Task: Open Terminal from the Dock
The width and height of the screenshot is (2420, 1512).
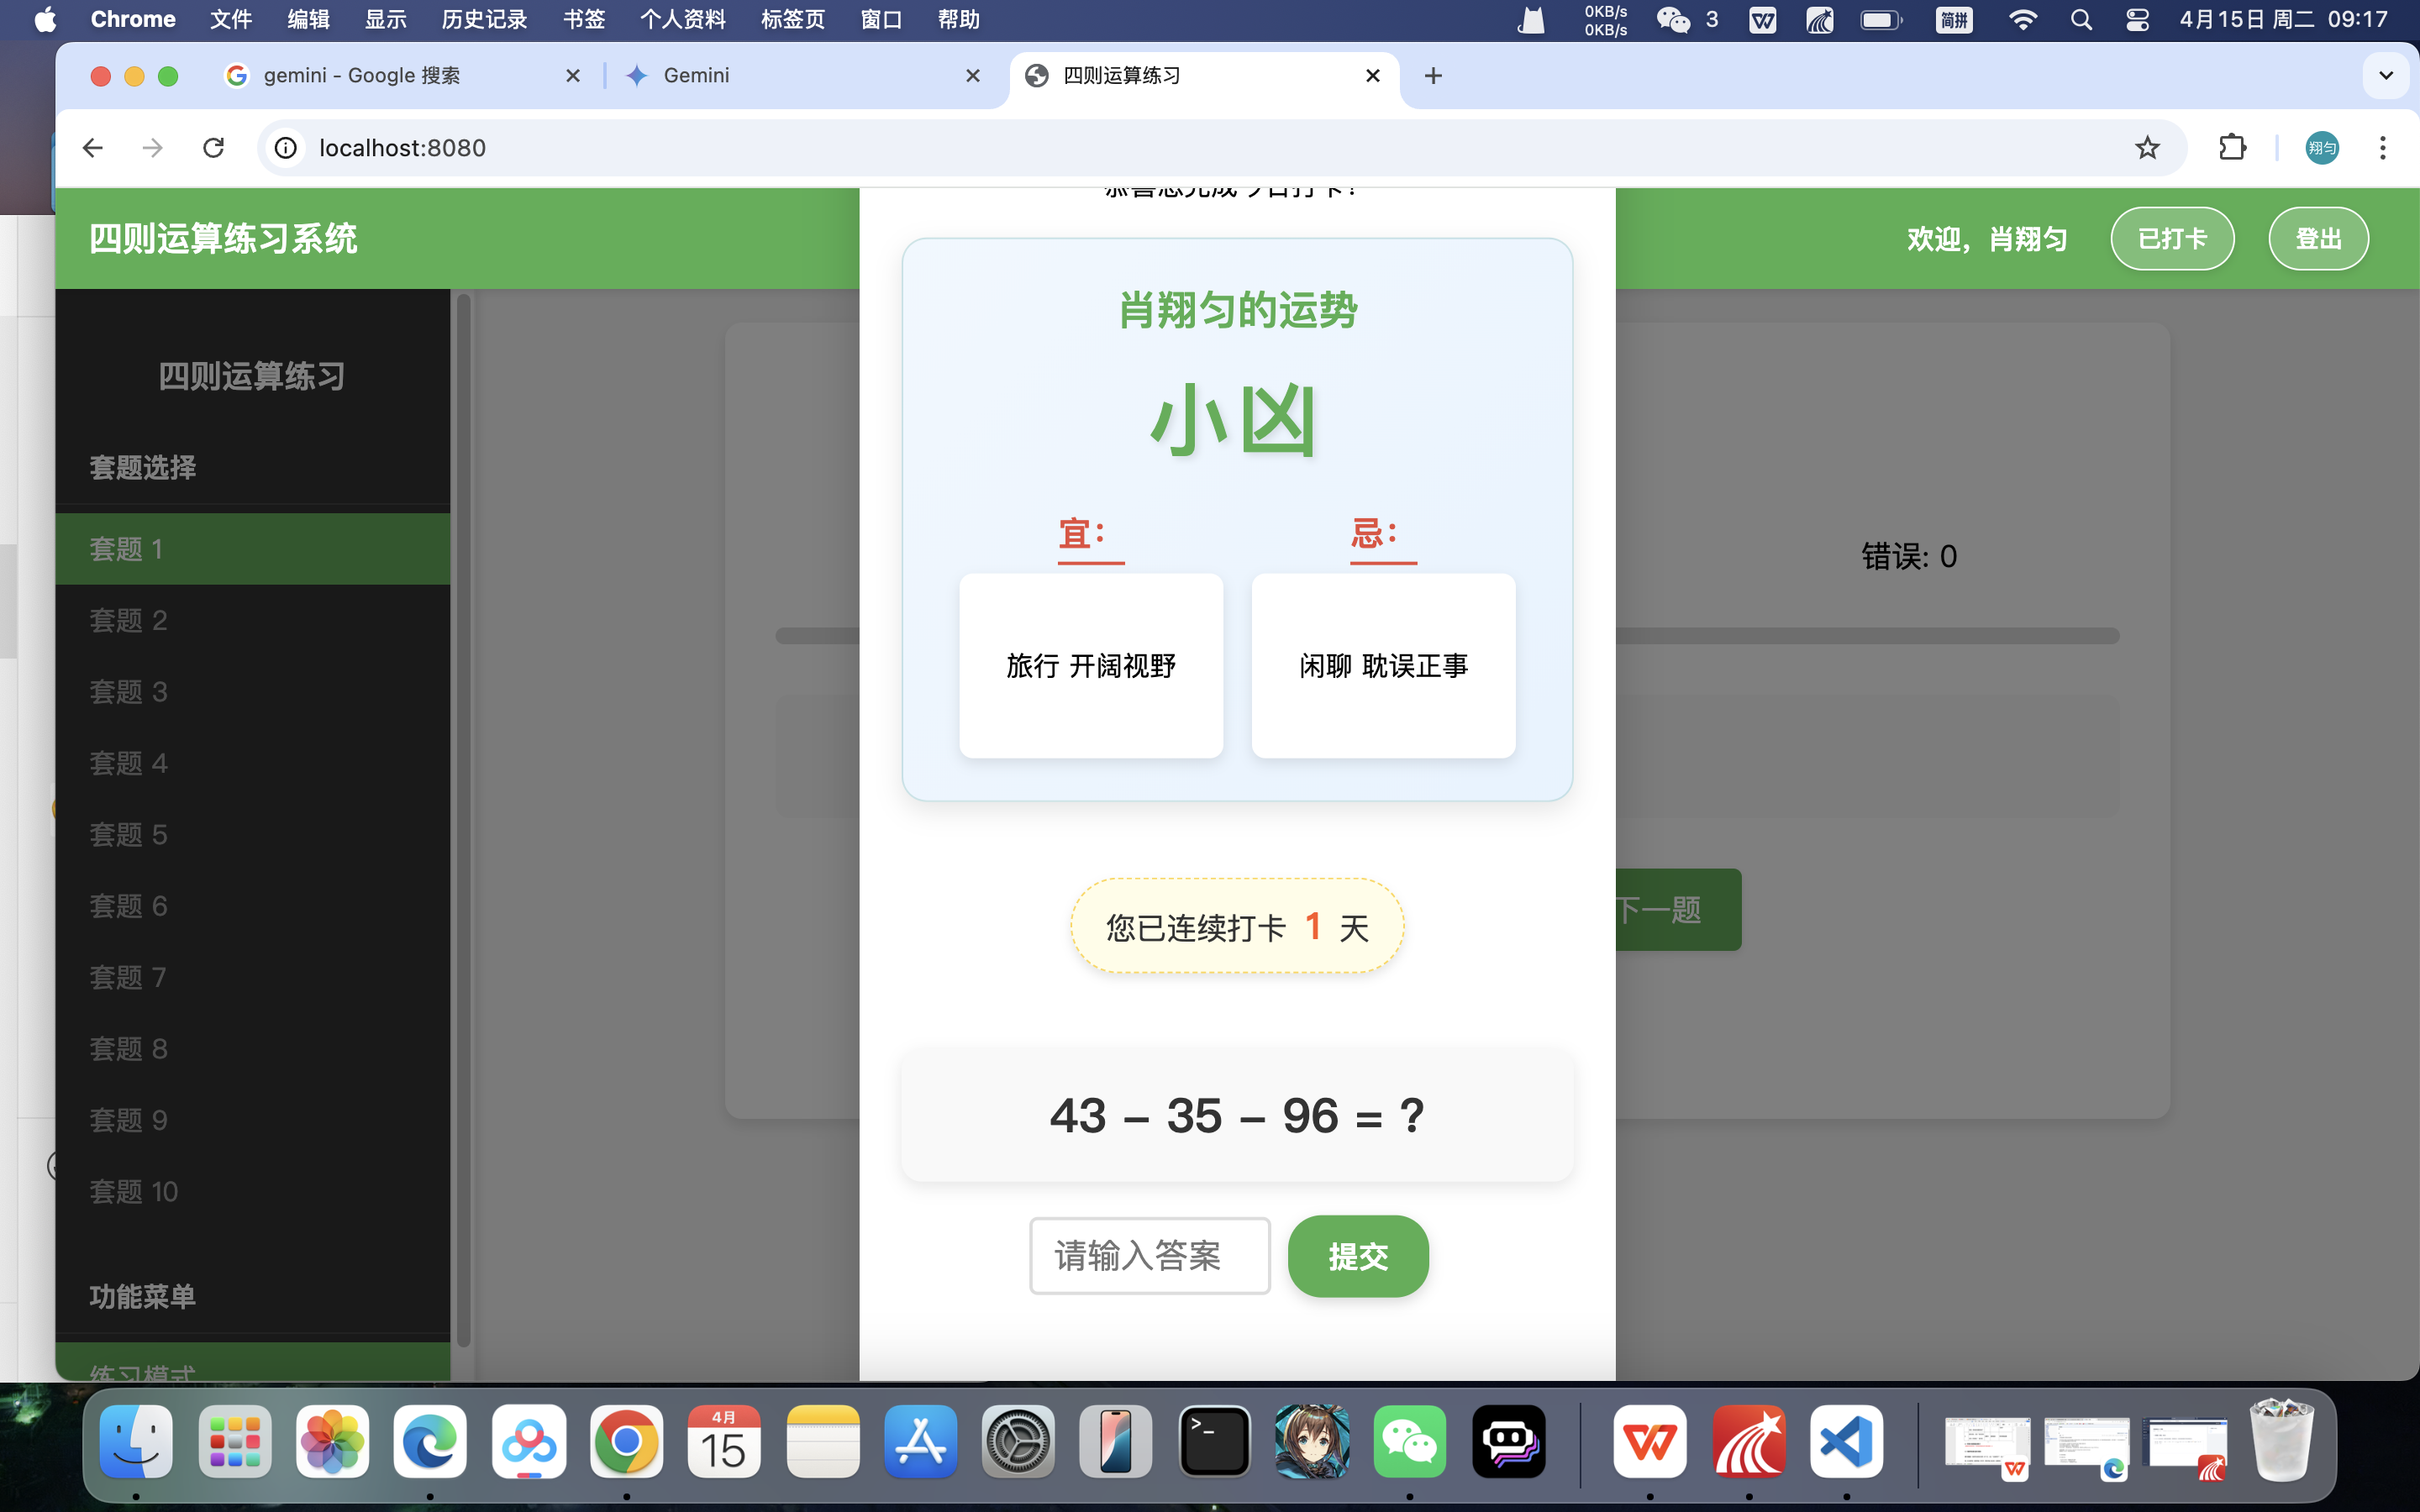Action: [x=1214, y=1441]
